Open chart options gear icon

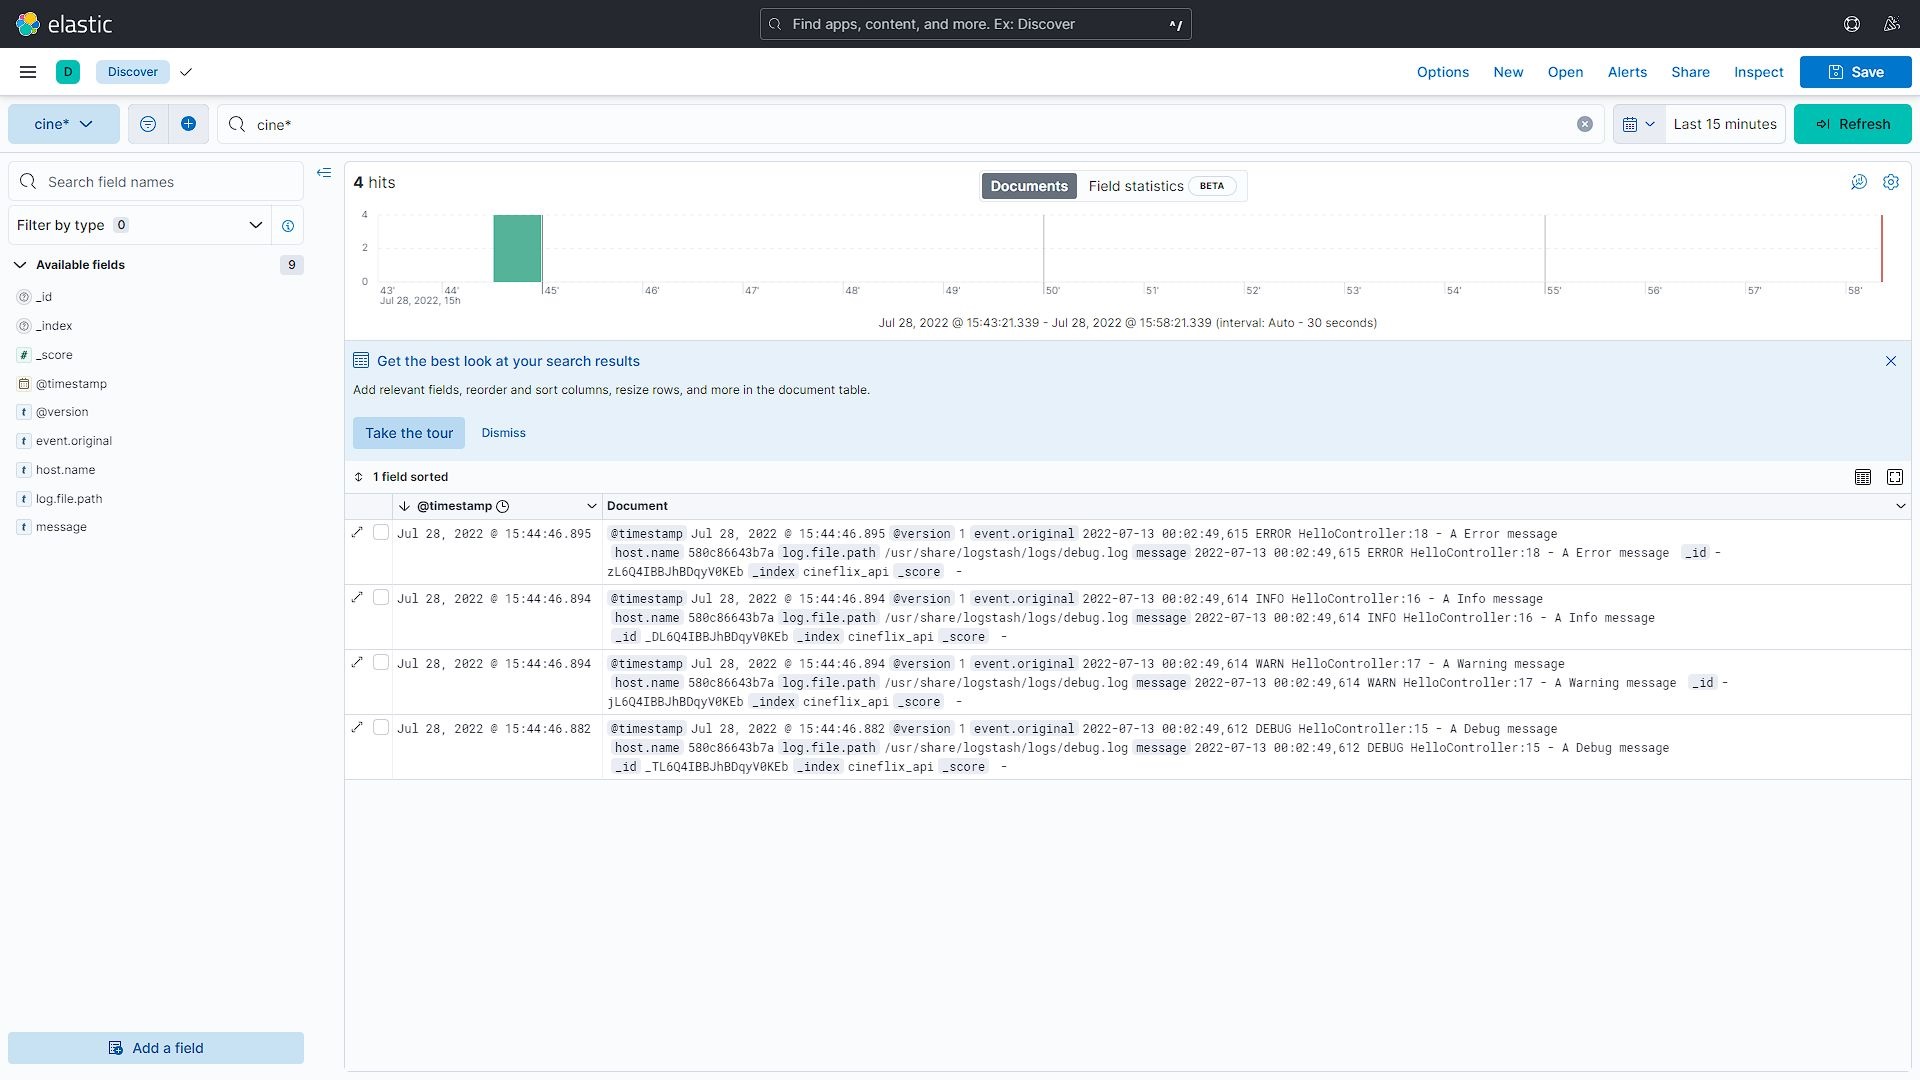[1890, 182]
